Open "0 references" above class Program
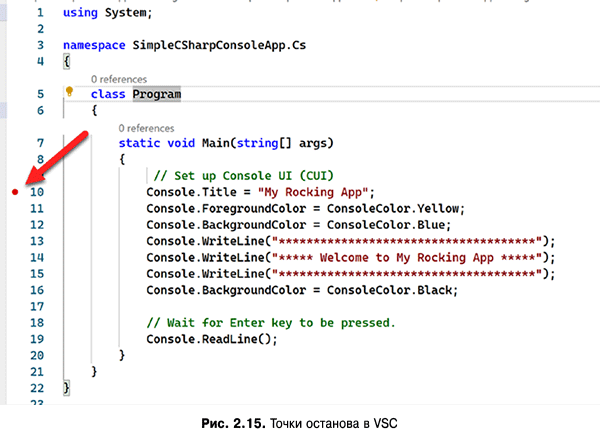 [118, 79]
